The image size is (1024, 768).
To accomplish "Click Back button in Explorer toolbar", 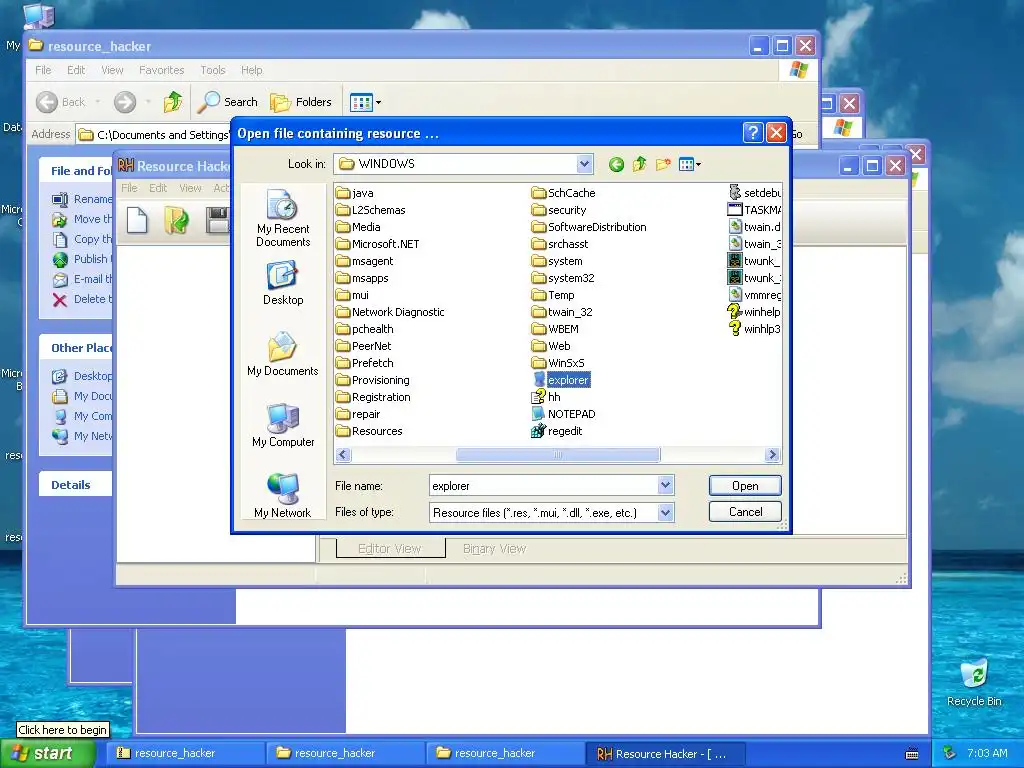I will (x=61, y=102).
